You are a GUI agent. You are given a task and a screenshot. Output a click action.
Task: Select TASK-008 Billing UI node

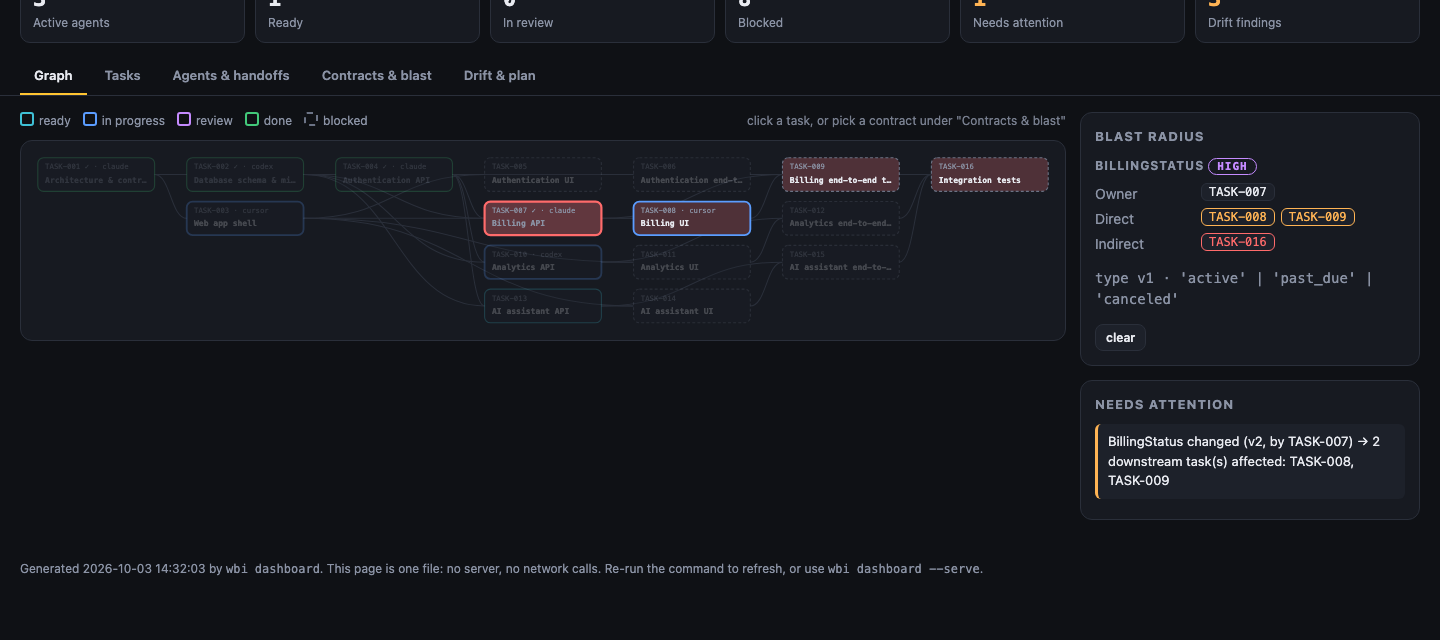[691, 218]
